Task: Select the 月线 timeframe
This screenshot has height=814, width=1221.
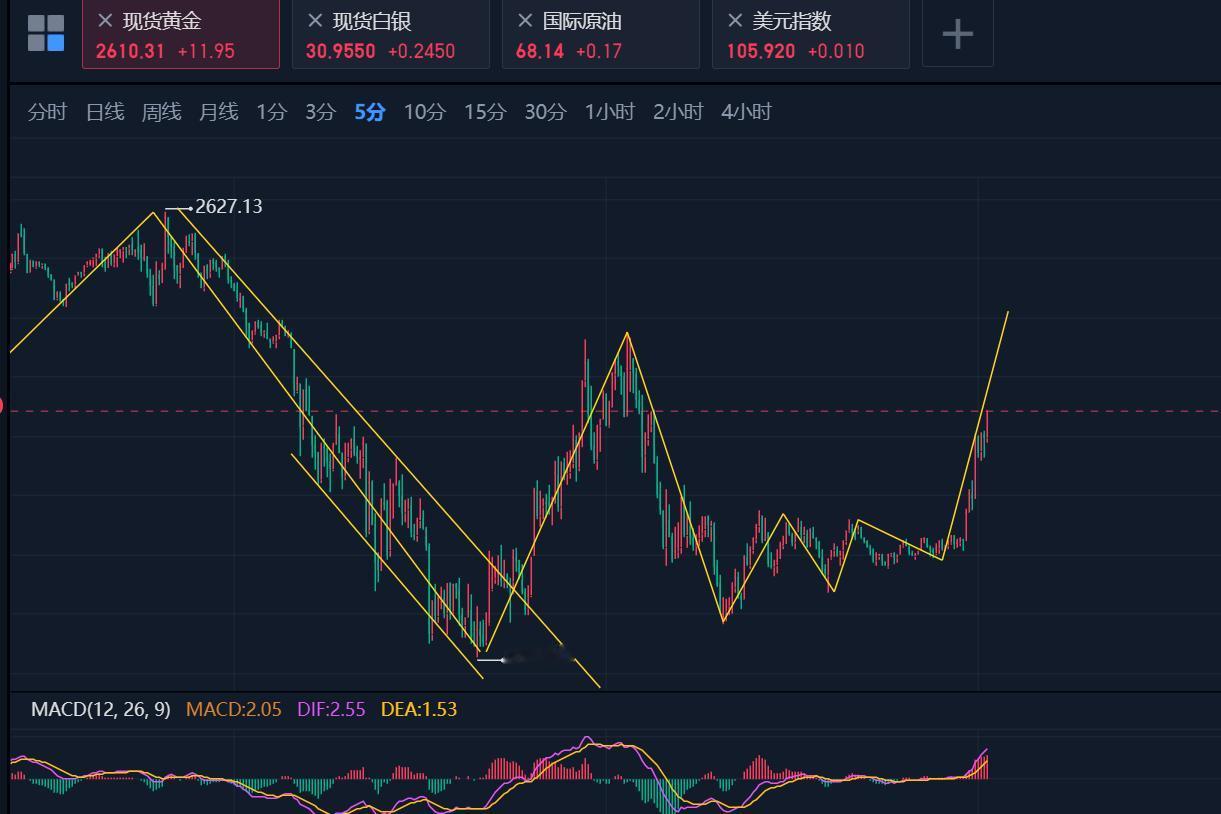Action: [x=218, y=112]
